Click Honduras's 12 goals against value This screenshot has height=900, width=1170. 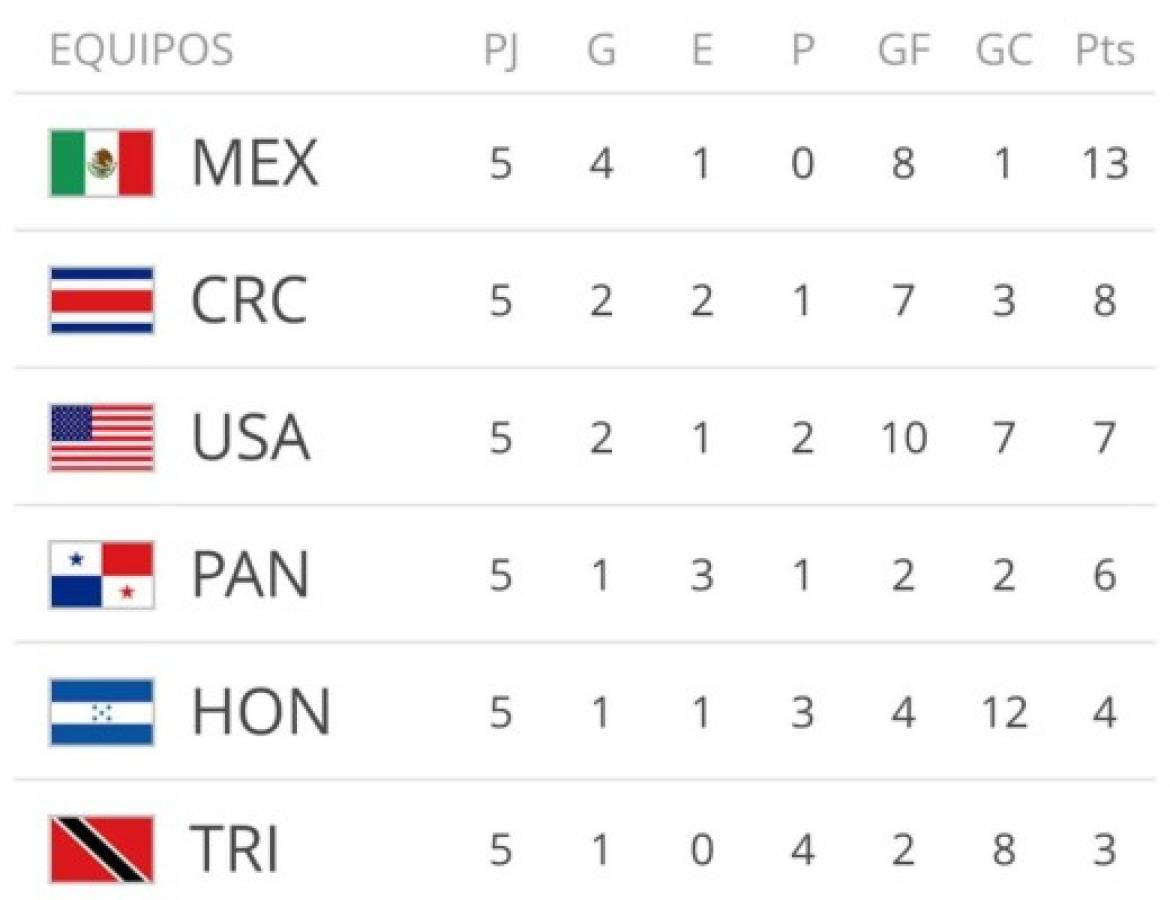[1003, 712]
